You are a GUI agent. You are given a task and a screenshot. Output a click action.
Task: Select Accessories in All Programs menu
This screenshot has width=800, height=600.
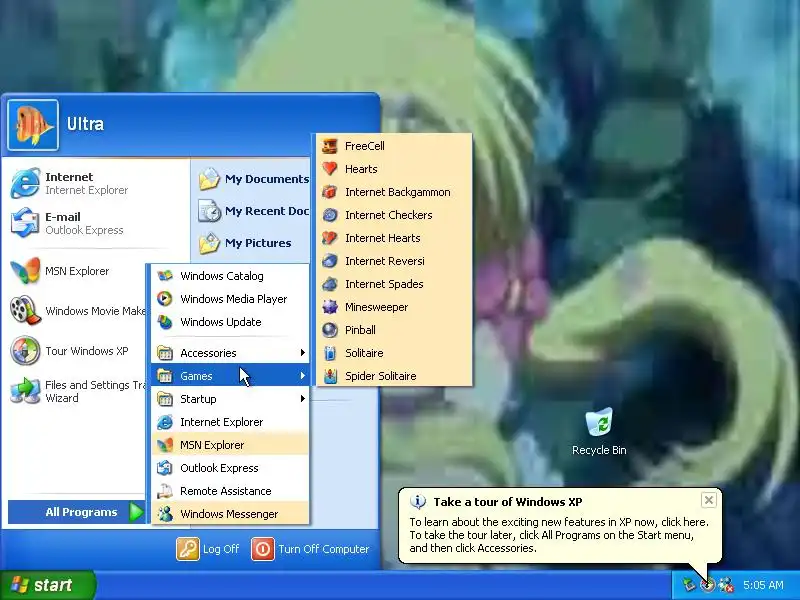pyautogui.click(x=230, y=353)
